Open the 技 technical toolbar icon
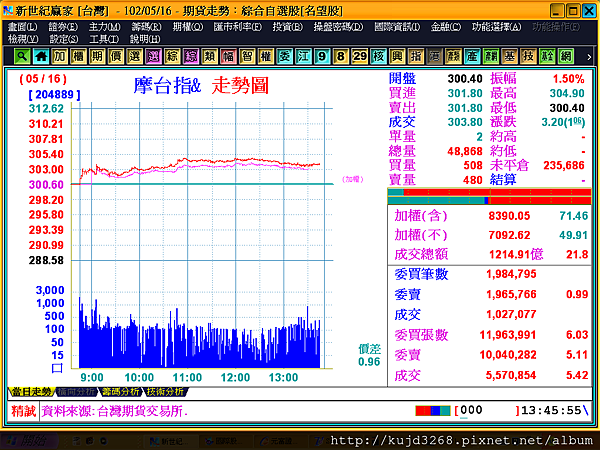600x450 pixels. click(528, 57)
